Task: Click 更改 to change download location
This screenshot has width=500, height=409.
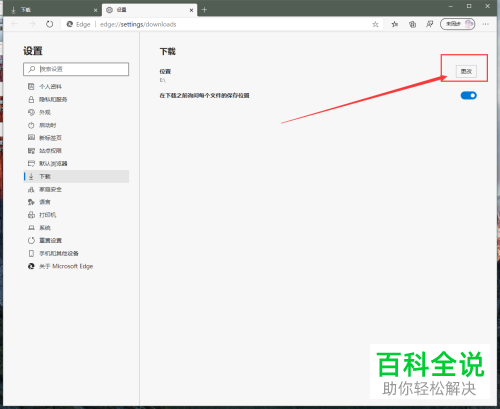Action: point(466,71)
